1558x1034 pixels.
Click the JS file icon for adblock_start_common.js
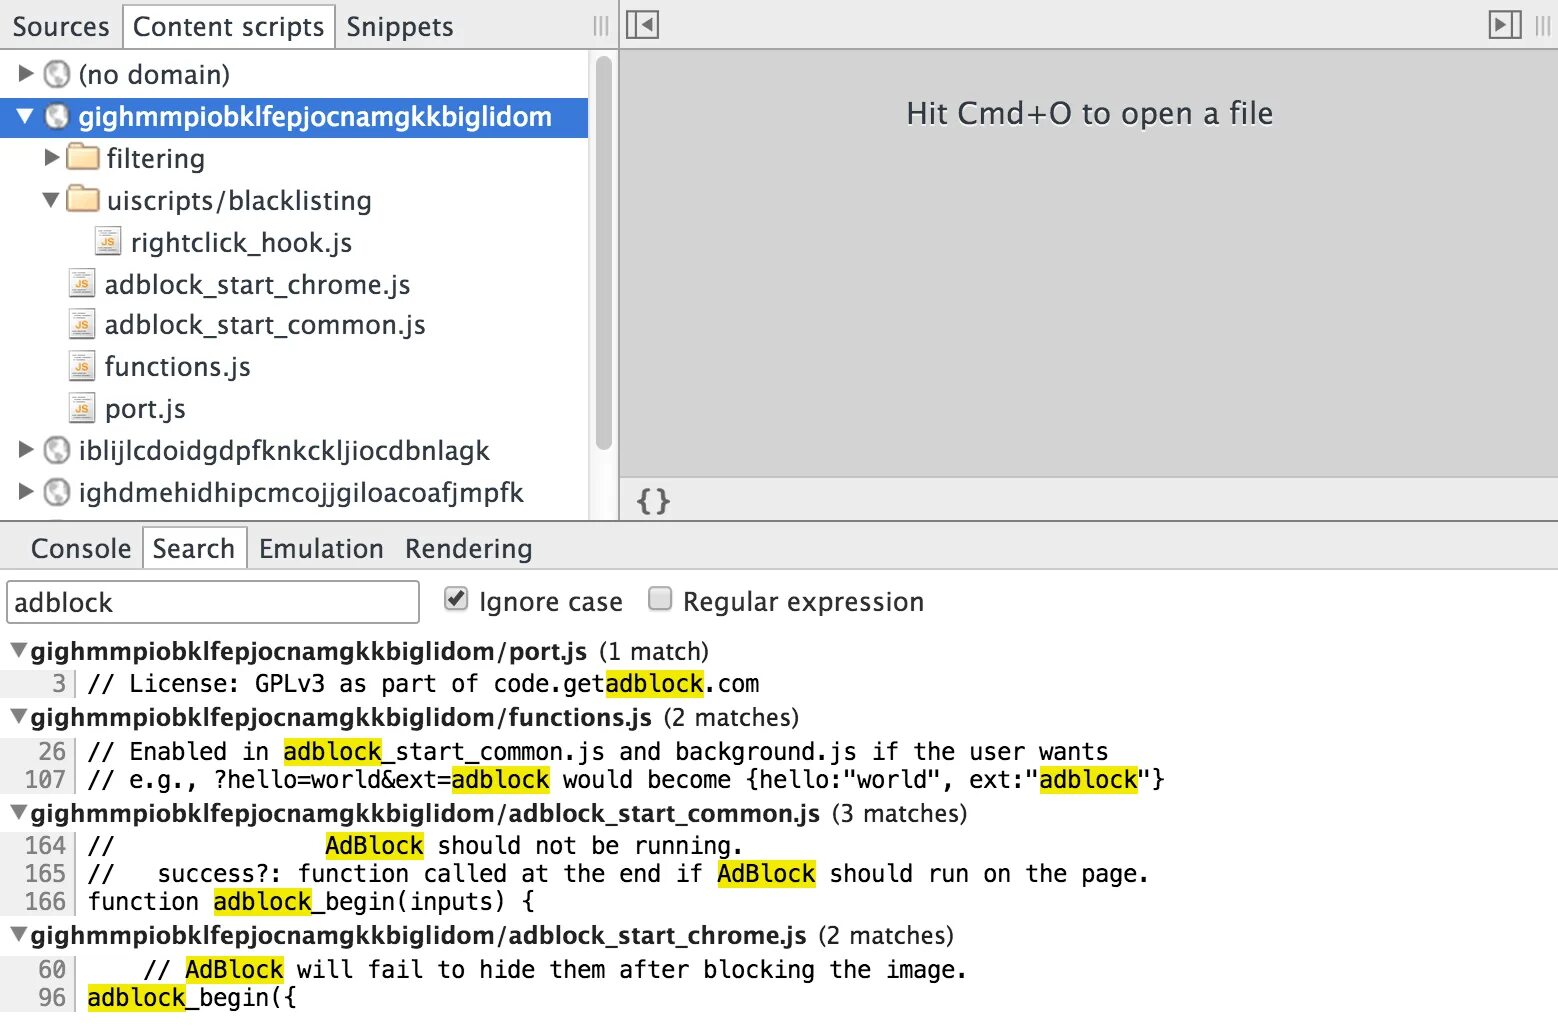[82, 324]
